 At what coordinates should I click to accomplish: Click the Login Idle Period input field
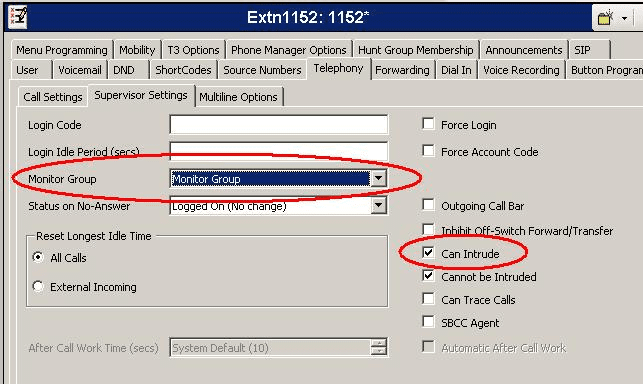click(x=278, y=151)
